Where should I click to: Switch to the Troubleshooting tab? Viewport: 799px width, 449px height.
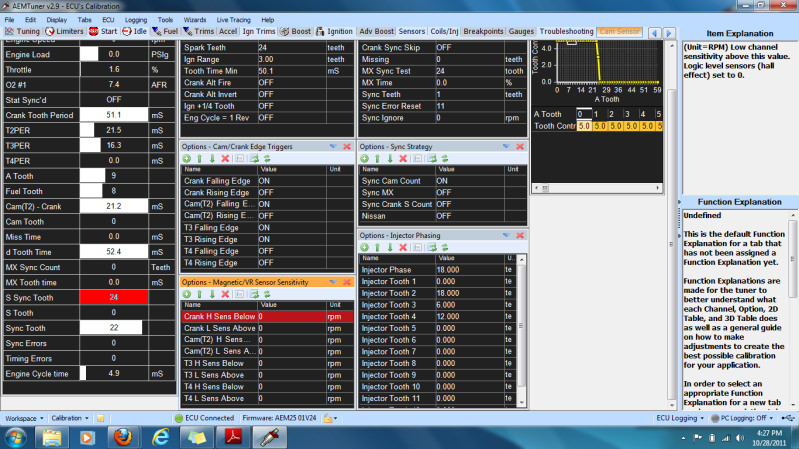click(566, 31)
